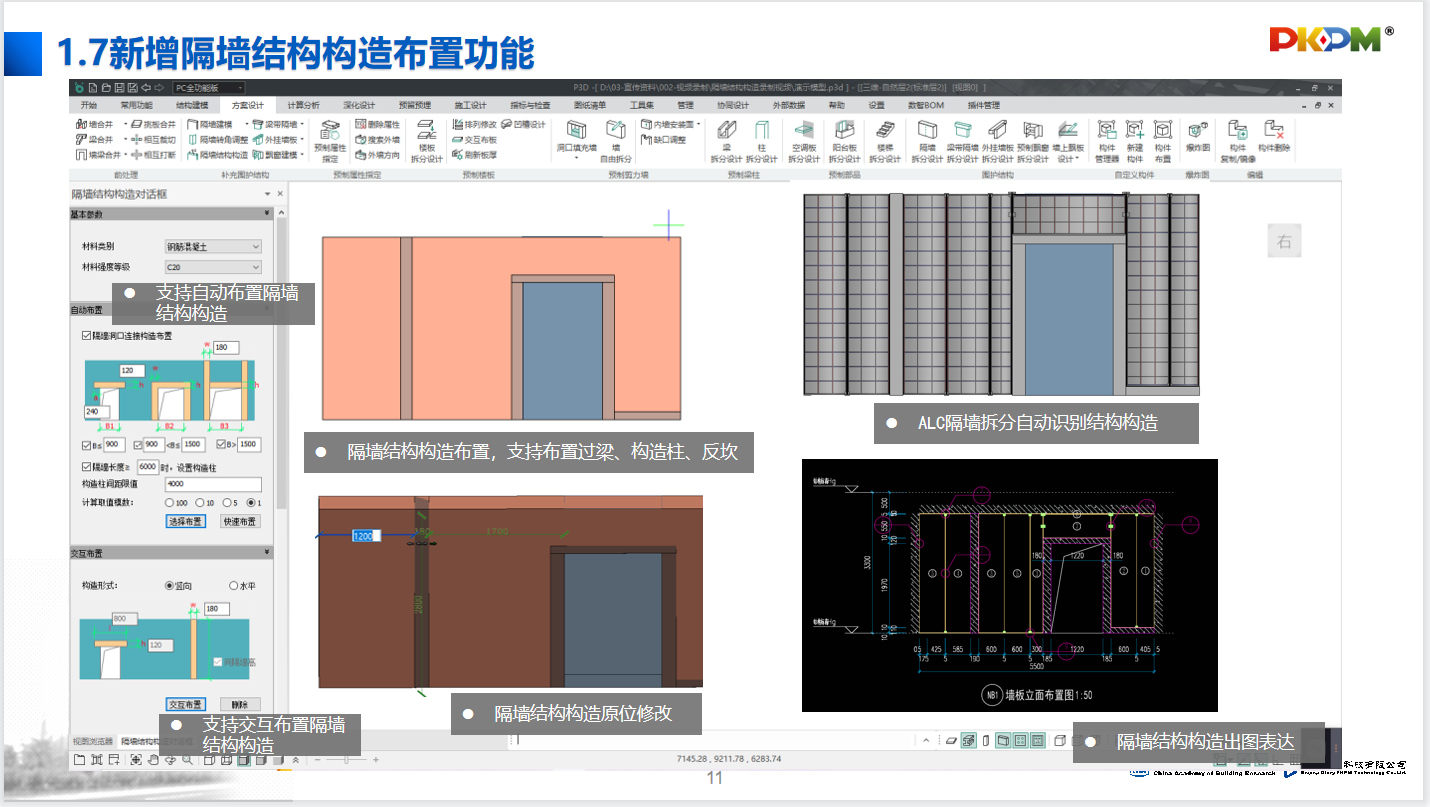Open the 材料类别 dropdown
Image resolution: width=1430 pixels, height=807 pixels.
click(x=213, y=246)
